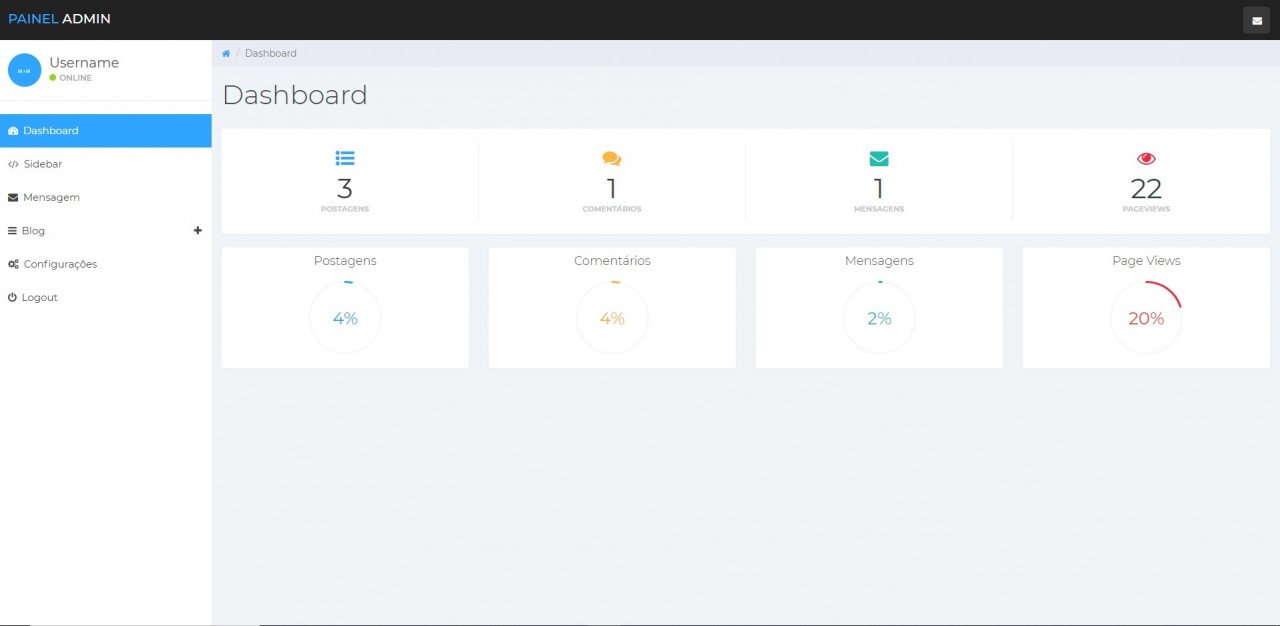Click the PAINEL ADMIN logo
This screenshot has height=626, width=1280.
59,19
